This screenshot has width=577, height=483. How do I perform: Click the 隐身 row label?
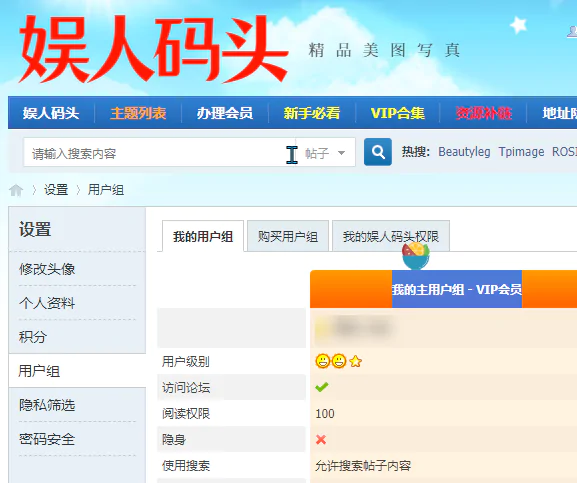174,440
